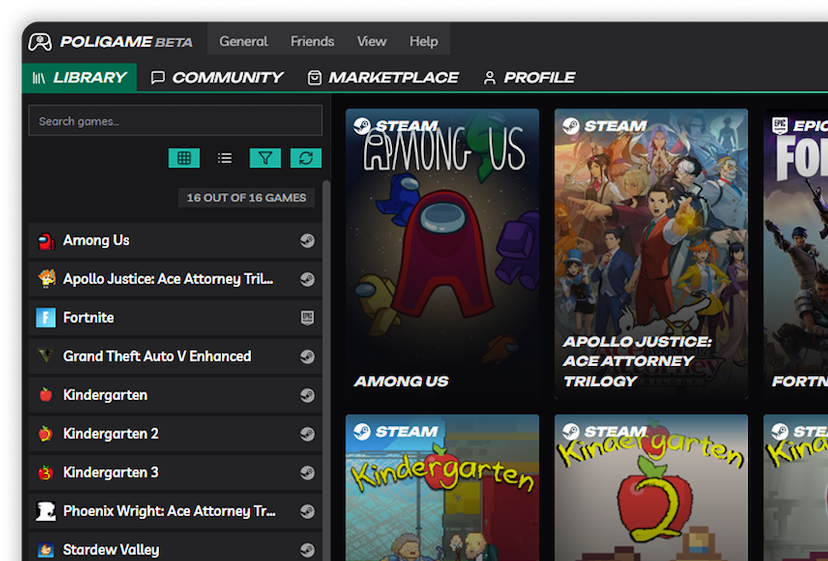Click the Kindergarten 2 apple icon
828x561 pixels.
coord(46,434)
